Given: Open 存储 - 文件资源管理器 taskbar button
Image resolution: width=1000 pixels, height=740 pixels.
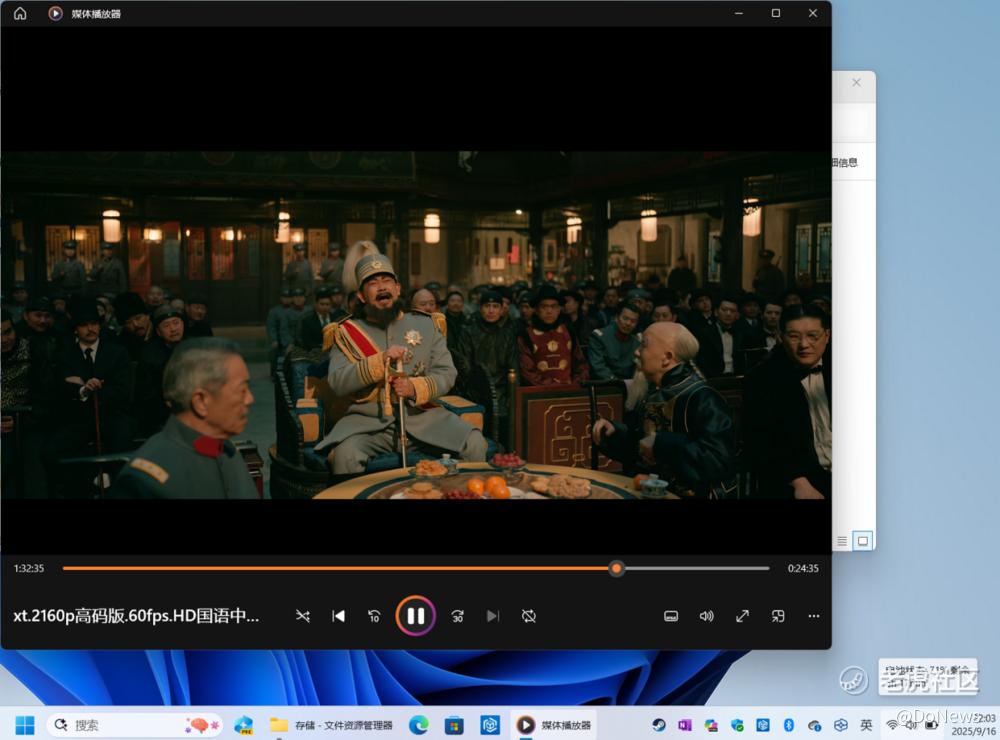Looking at the screenshot, I should [x=332, y=725].
